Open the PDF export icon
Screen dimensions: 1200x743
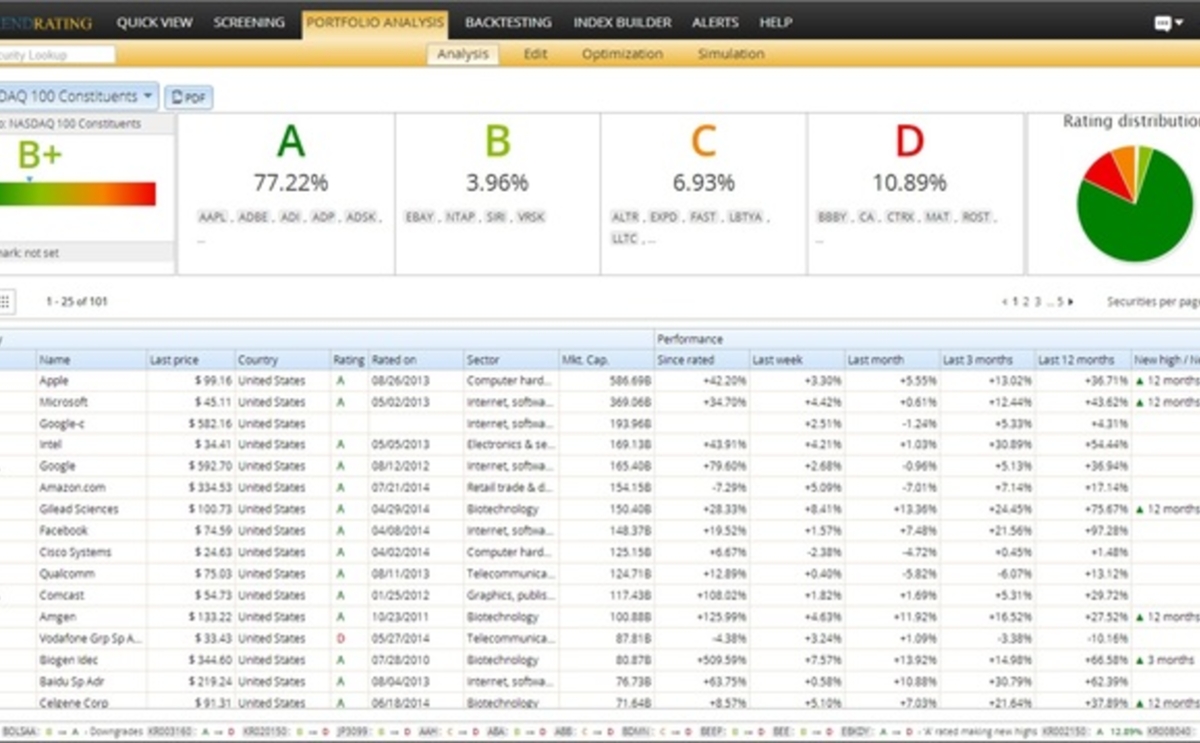pyautogui.click(x=188, y=97)
